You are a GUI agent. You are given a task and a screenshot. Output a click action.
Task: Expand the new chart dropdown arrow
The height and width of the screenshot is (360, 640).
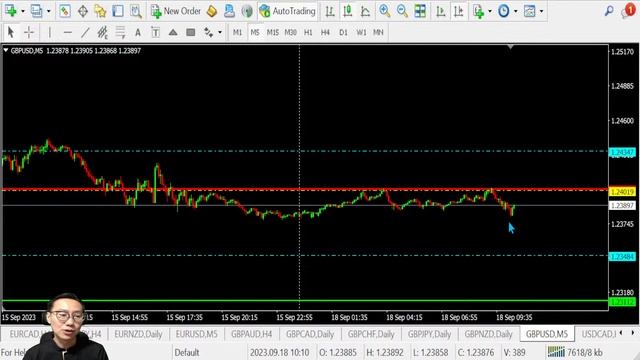23,11
